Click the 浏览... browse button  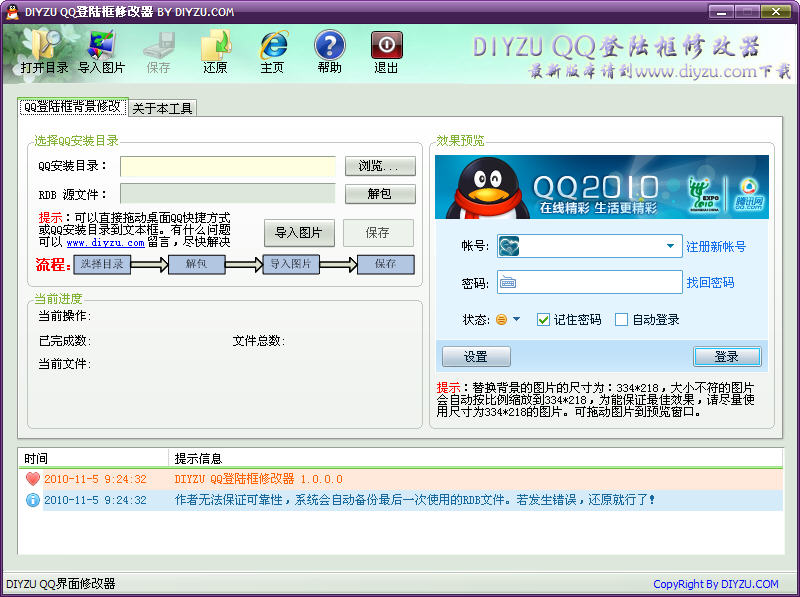pyautogui.click(x=379, y=166)
